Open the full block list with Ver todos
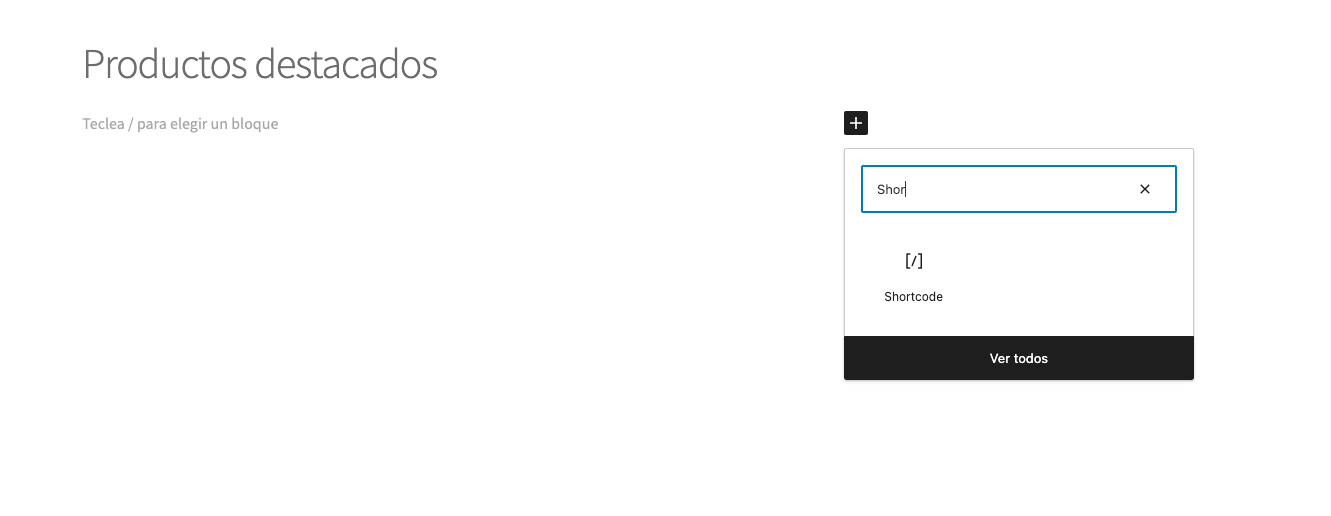The width and height of the screenshot is (1331, 516). point(1018,358)
